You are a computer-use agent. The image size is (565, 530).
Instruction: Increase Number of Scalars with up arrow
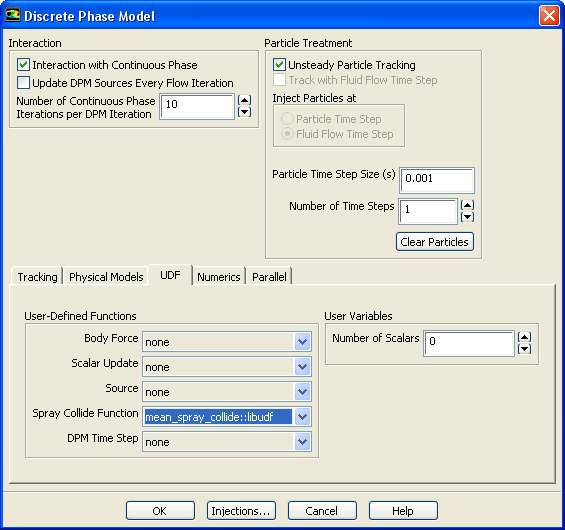pyautogui.click(x=524, y=337)
